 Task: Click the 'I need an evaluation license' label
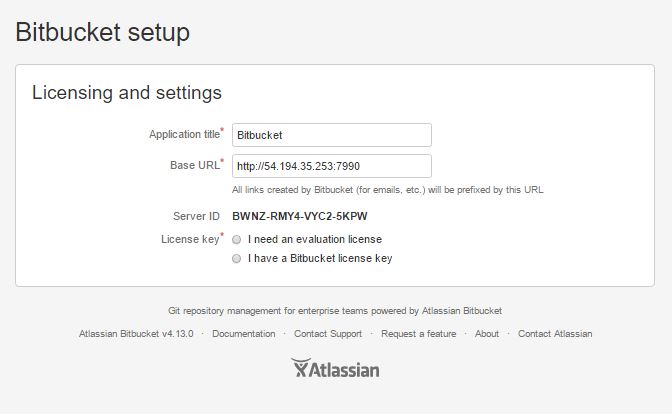pos(315,240)
